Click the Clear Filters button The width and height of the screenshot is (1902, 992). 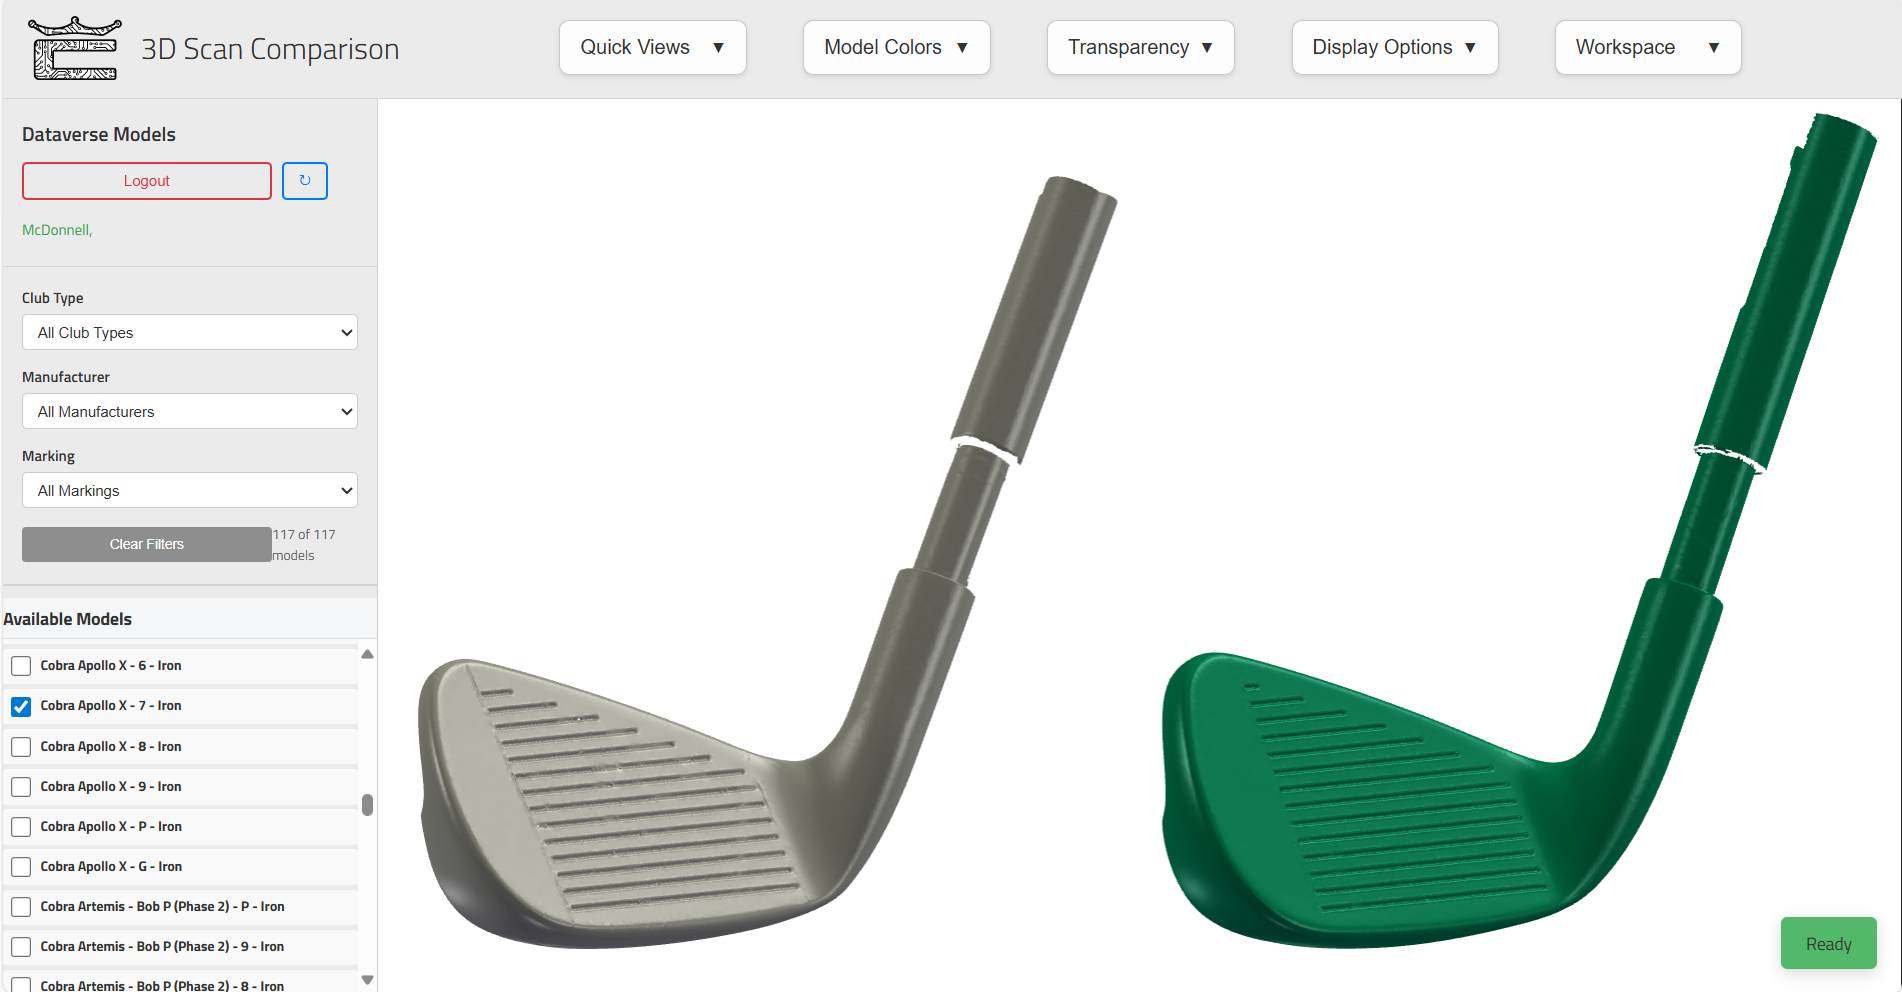(147, 544)
